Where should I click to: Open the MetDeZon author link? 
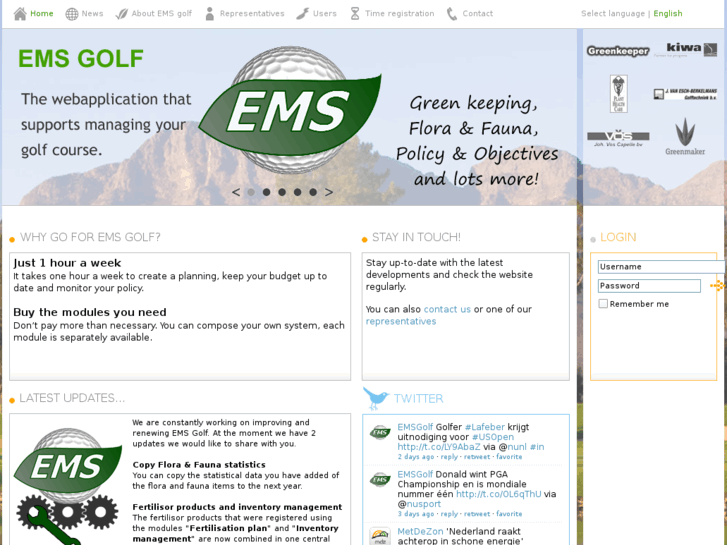coord(420,532)
